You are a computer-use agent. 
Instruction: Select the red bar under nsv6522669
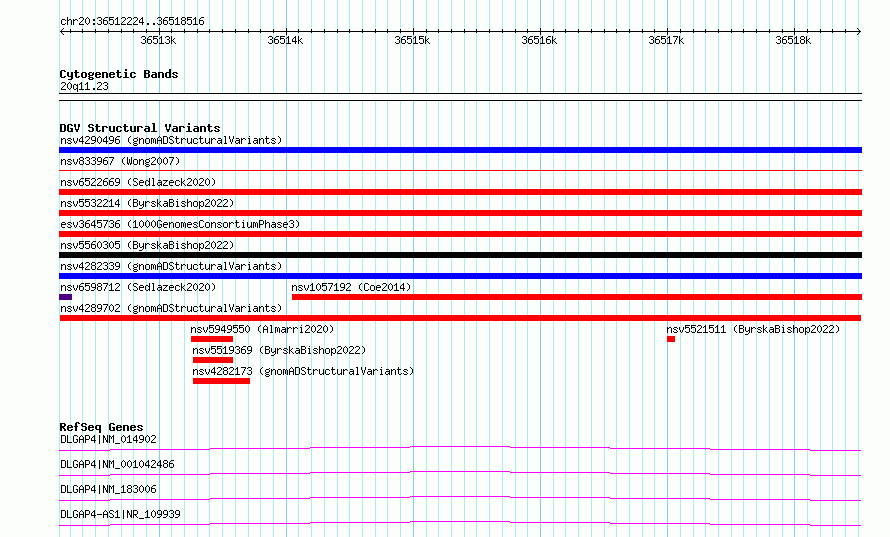(x=460, y=192)
